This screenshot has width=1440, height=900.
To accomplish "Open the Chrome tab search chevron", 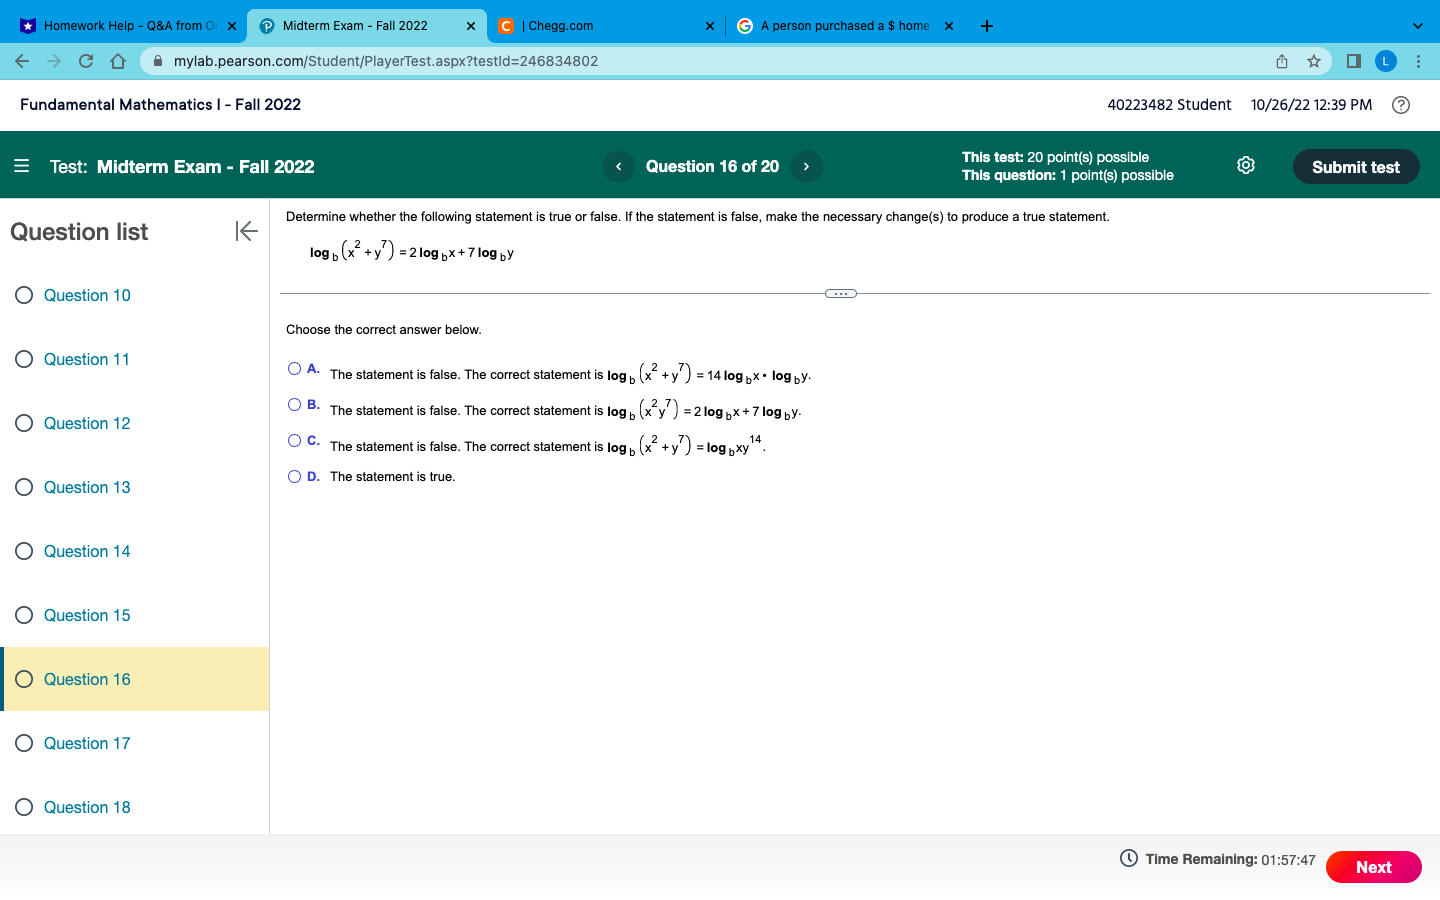I will coord(1416,25).
